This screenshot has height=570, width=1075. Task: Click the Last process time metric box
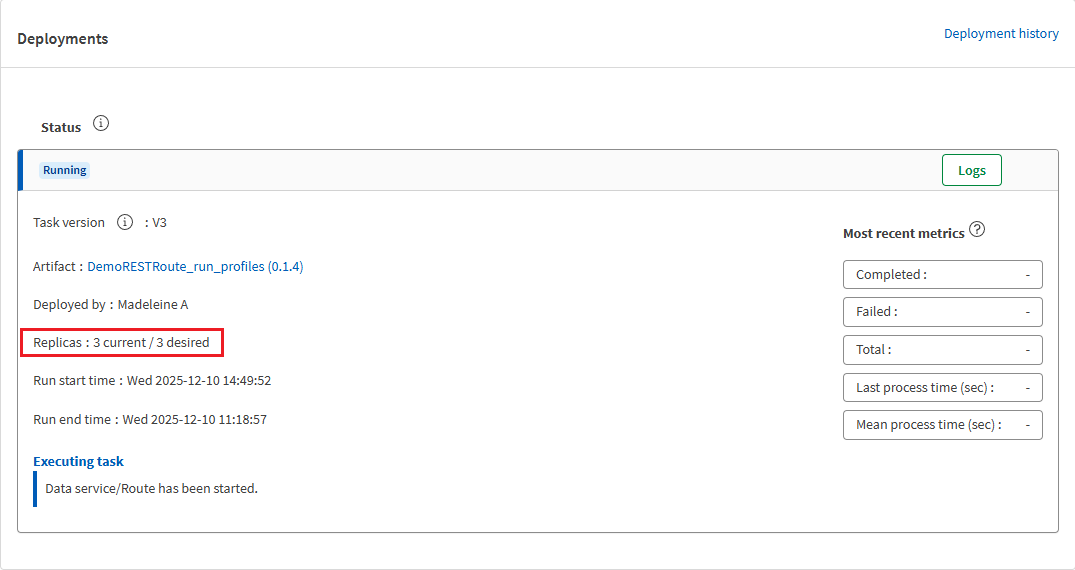click(942, 388)
